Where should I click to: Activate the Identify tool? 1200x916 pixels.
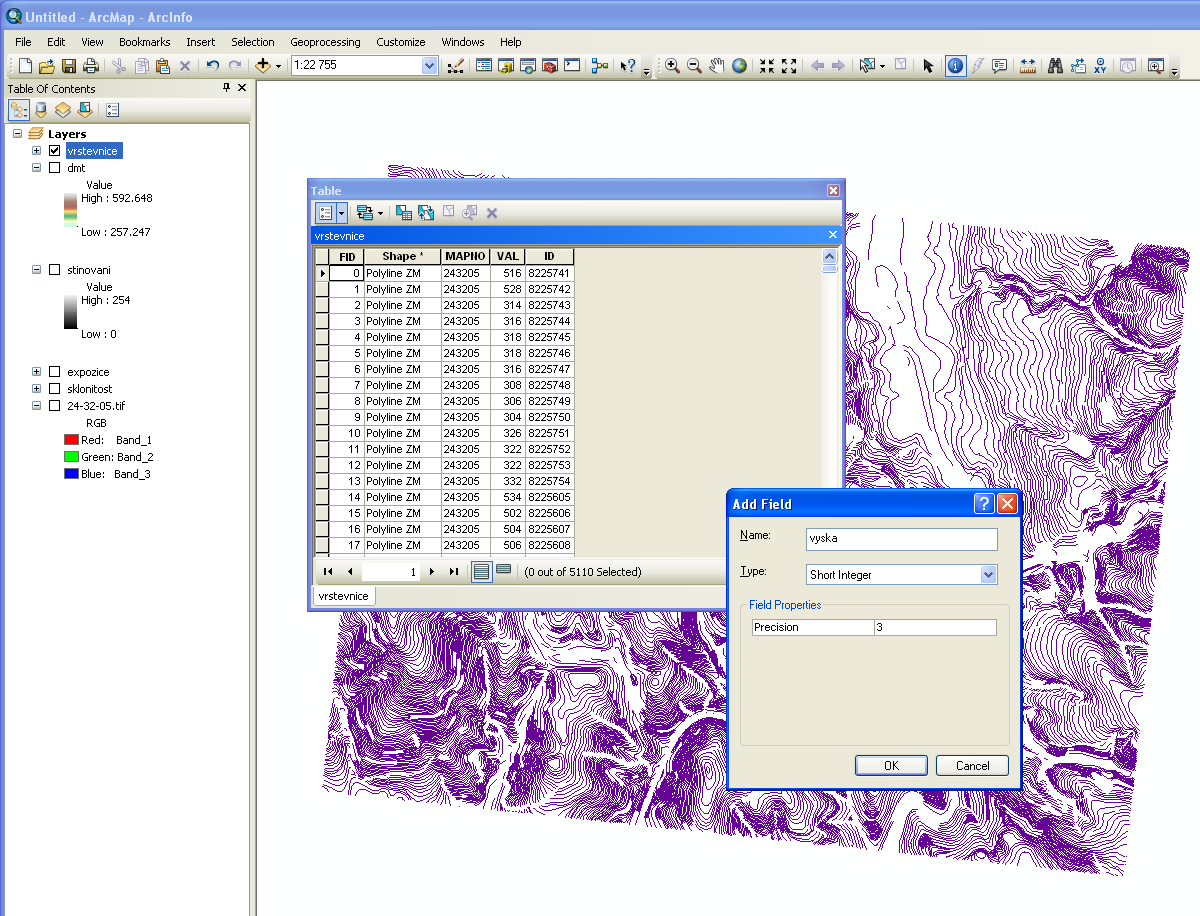(956, 66)
